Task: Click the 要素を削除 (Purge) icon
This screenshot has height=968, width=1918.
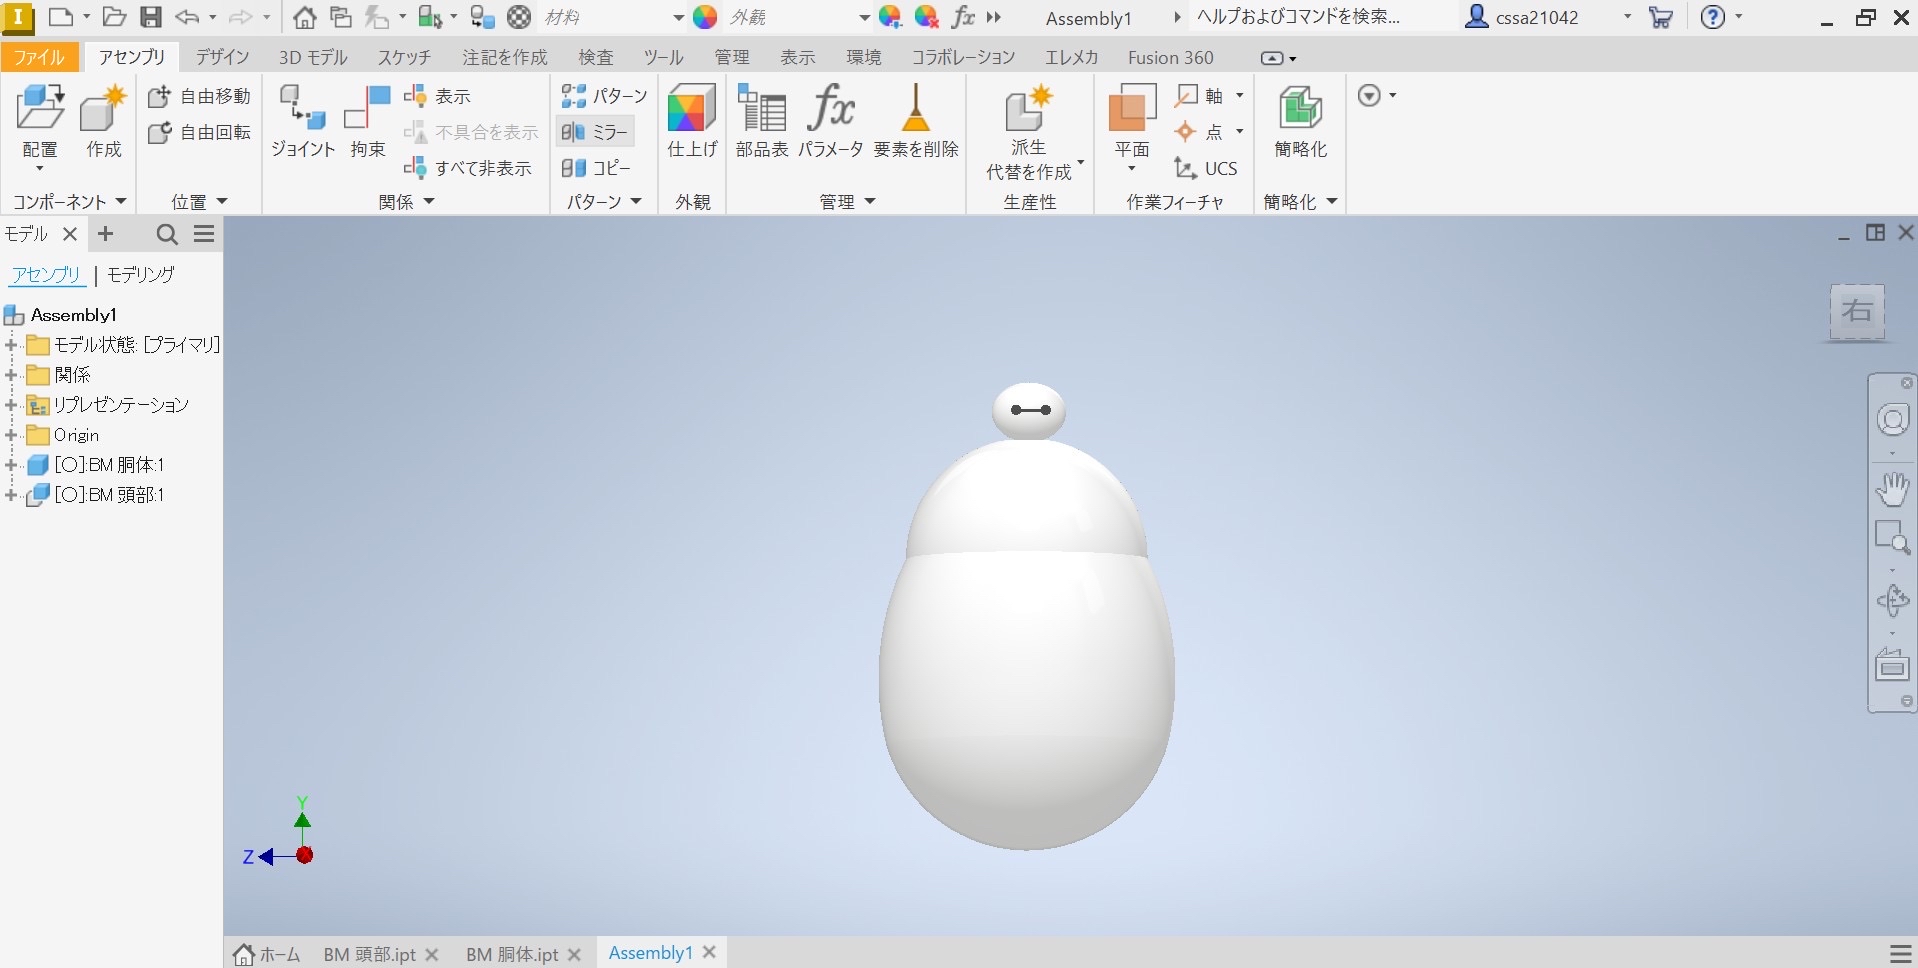Action: pos(915,110)
